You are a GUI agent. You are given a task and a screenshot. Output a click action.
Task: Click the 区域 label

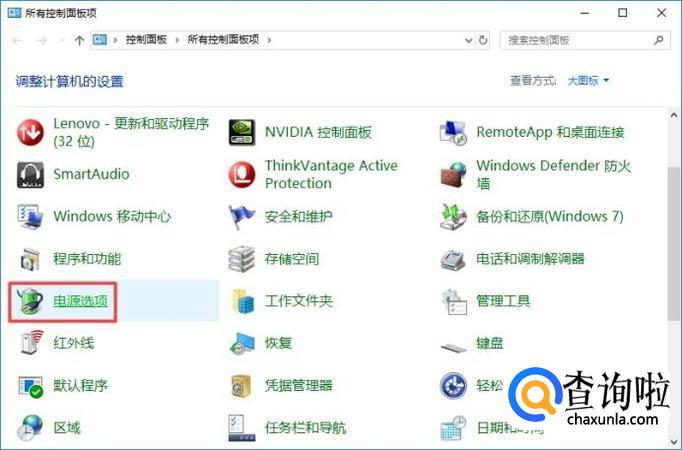[x=67, y=428]
